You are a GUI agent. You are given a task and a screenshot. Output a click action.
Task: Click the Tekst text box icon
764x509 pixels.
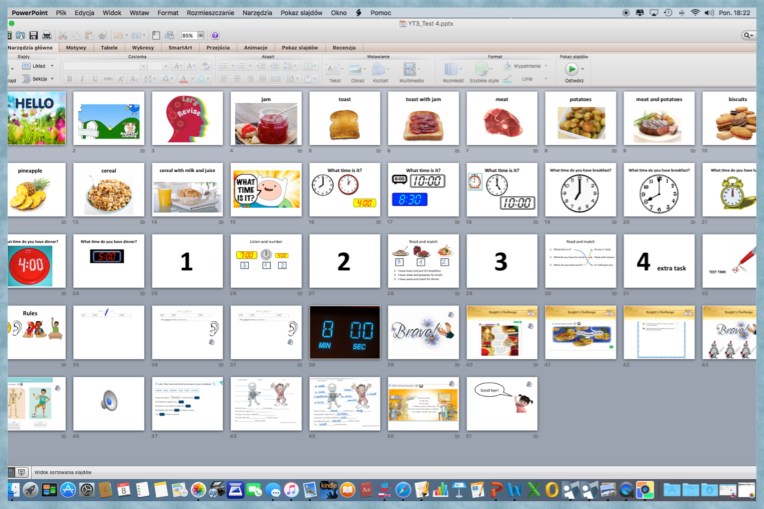[333, 69]
